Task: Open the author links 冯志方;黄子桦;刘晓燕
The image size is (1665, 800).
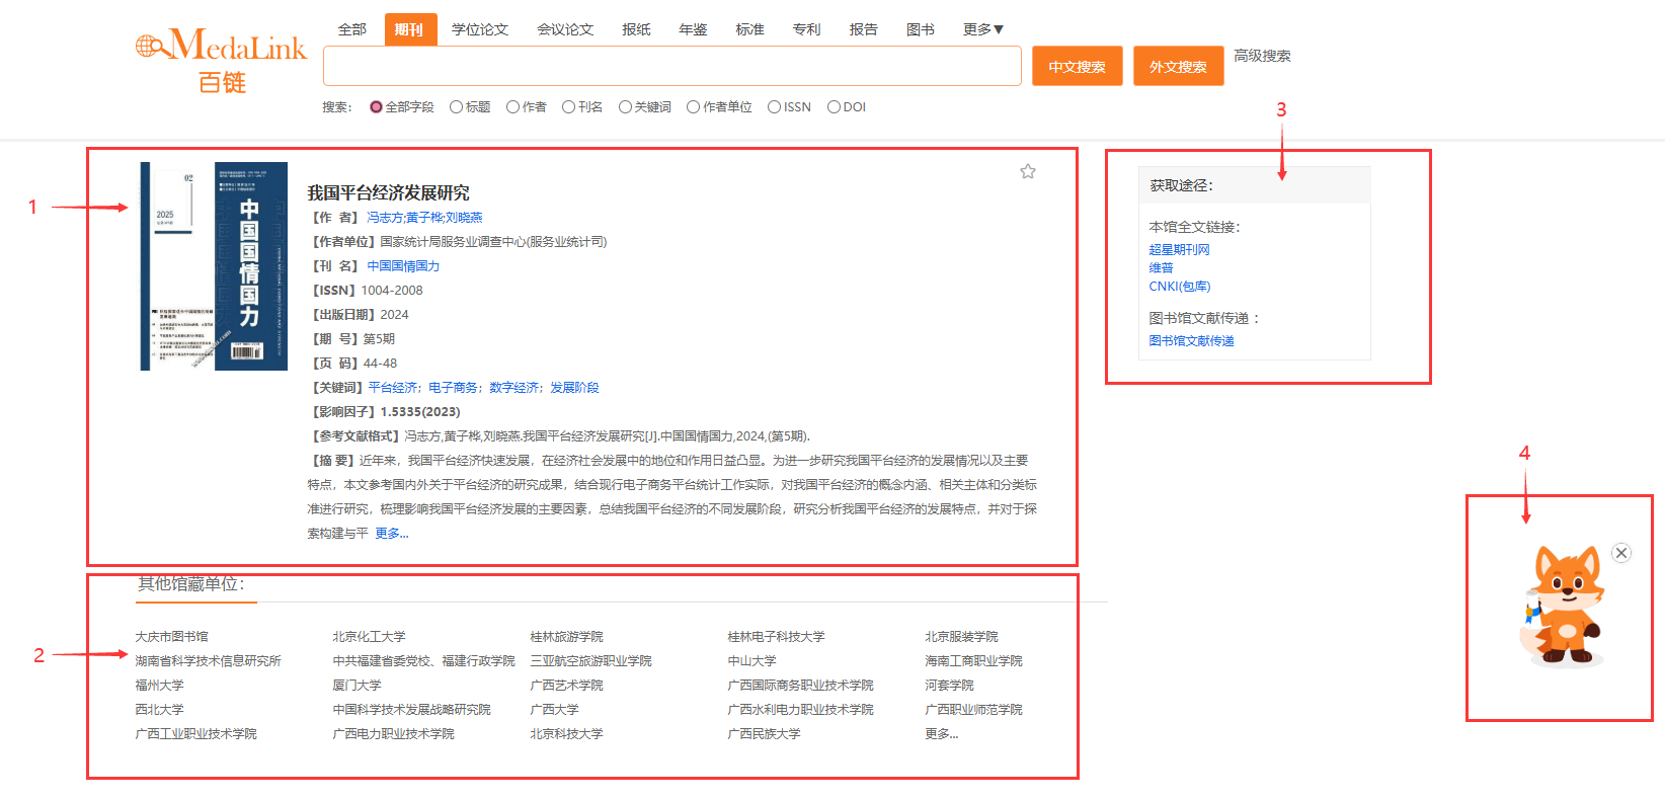Action: (424, 218)
